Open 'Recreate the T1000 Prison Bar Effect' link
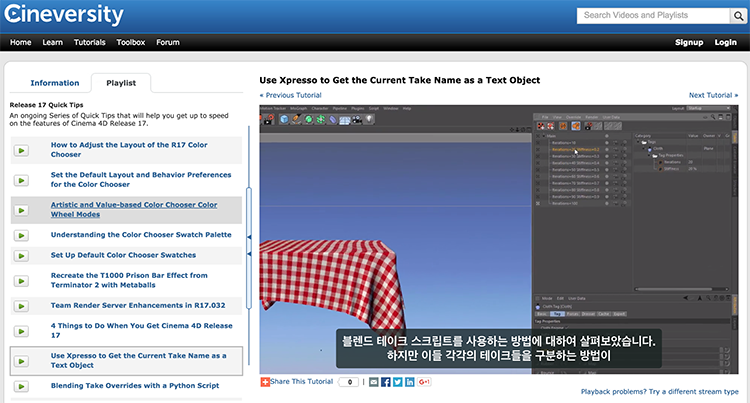 click(129, 280)
